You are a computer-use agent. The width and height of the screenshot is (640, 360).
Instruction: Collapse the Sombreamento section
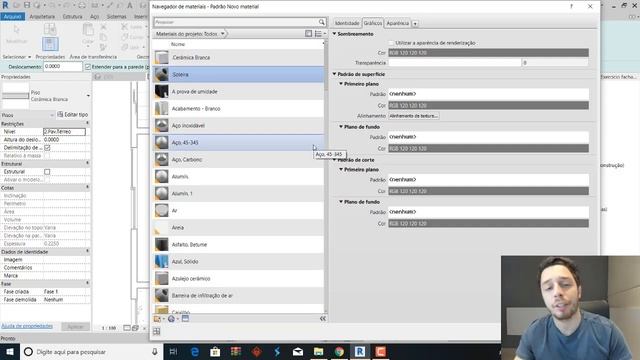(x=334, y=34)
